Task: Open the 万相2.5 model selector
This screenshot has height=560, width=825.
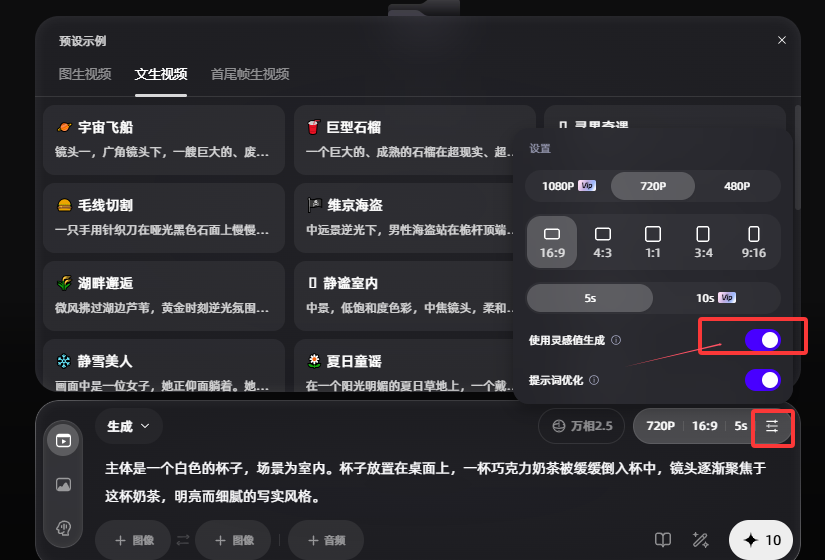Action: coord(581,426)
